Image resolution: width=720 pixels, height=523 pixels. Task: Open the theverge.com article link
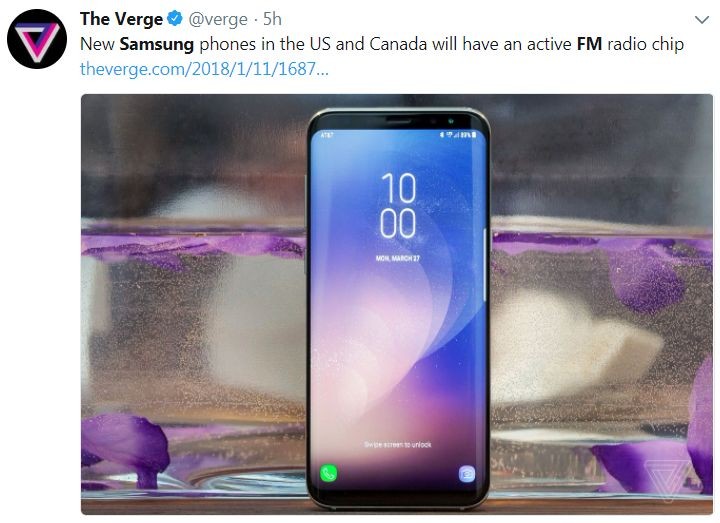point(204,69)
